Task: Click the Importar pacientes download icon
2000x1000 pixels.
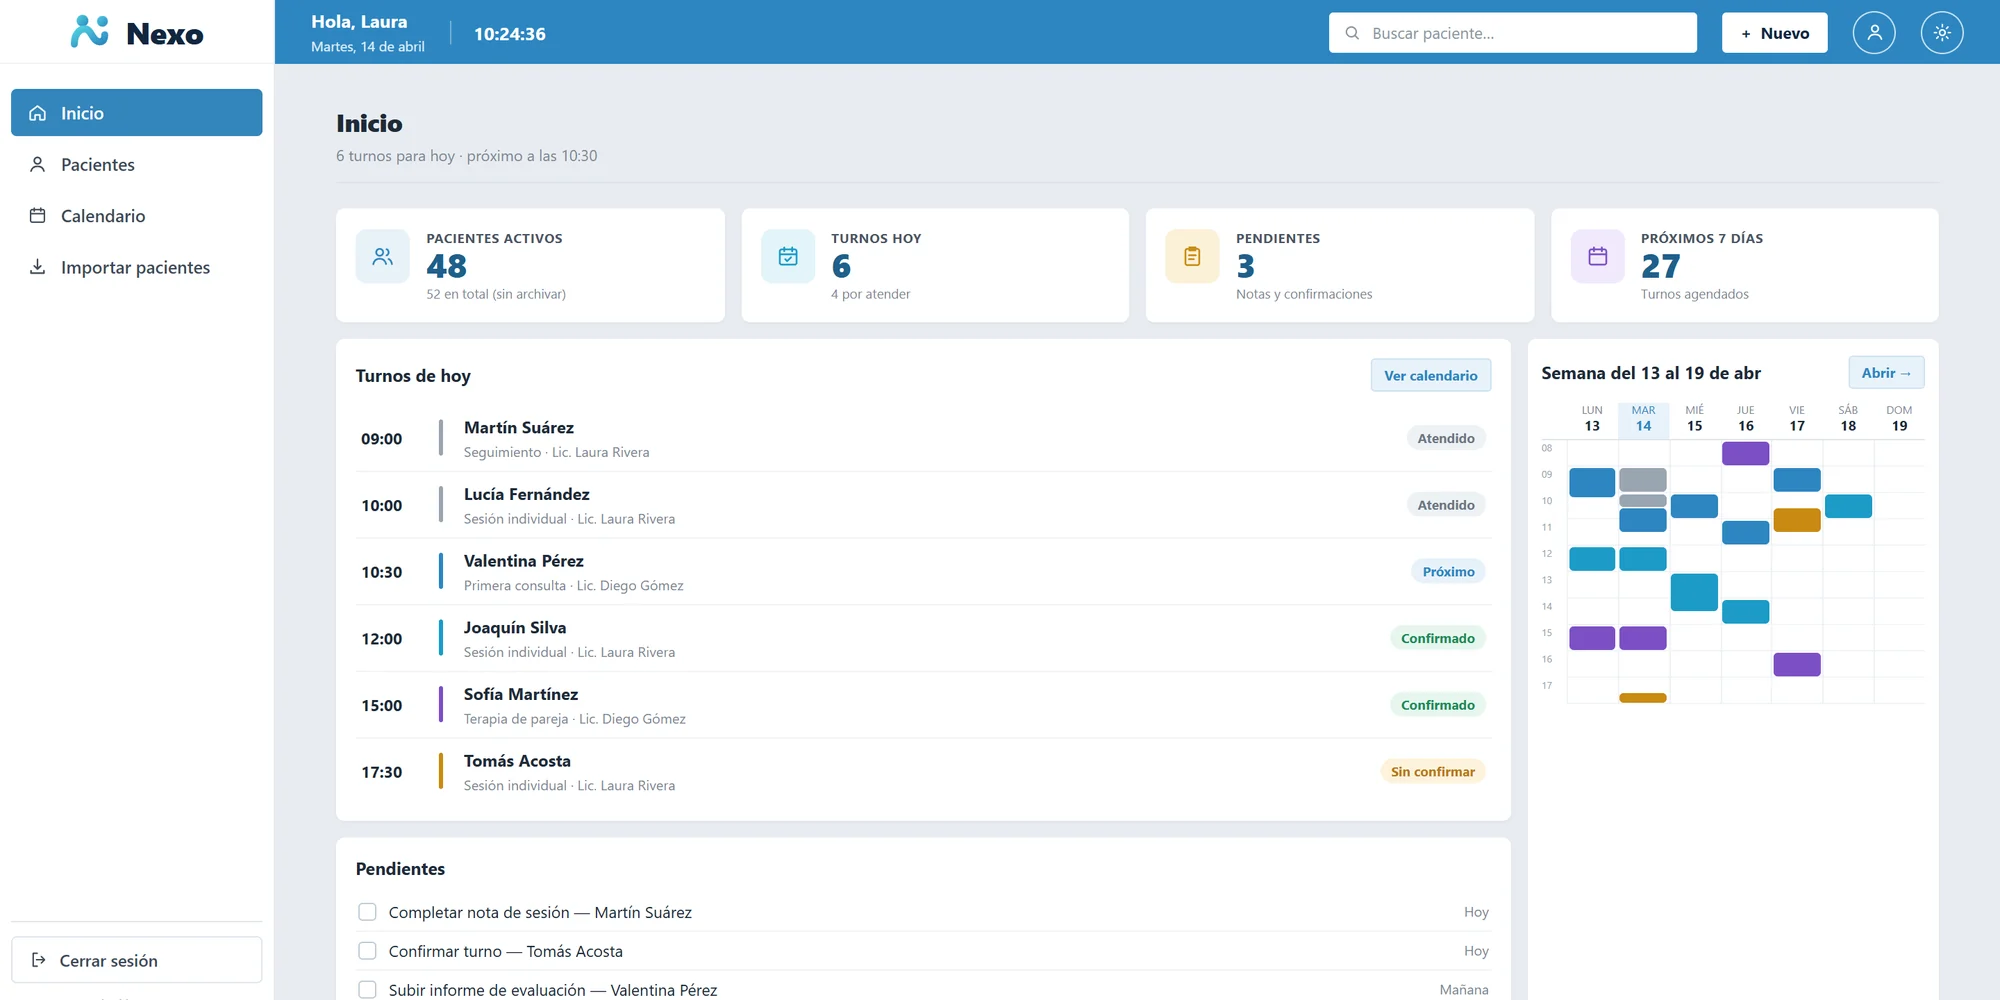Action: pos(38,267)
